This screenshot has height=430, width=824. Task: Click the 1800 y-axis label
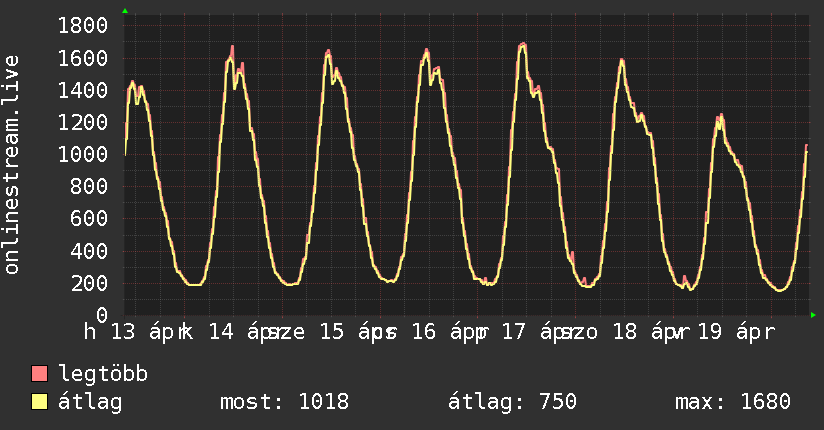coord(84,25)
